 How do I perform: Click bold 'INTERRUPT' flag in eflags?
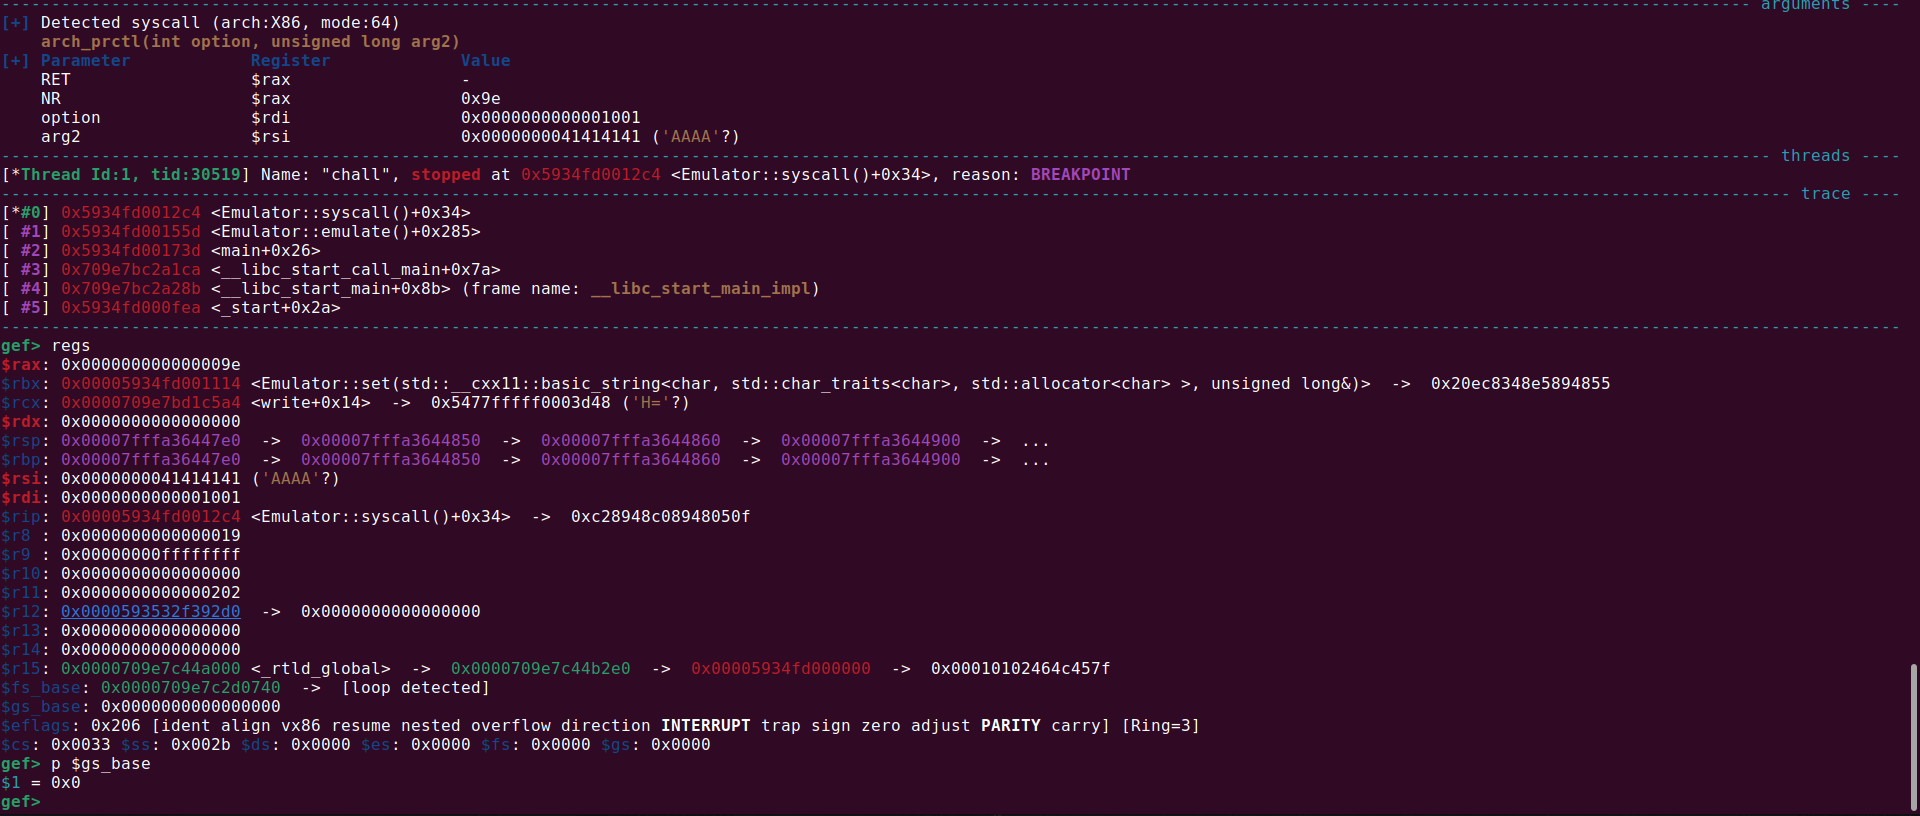tap(705, 725)
